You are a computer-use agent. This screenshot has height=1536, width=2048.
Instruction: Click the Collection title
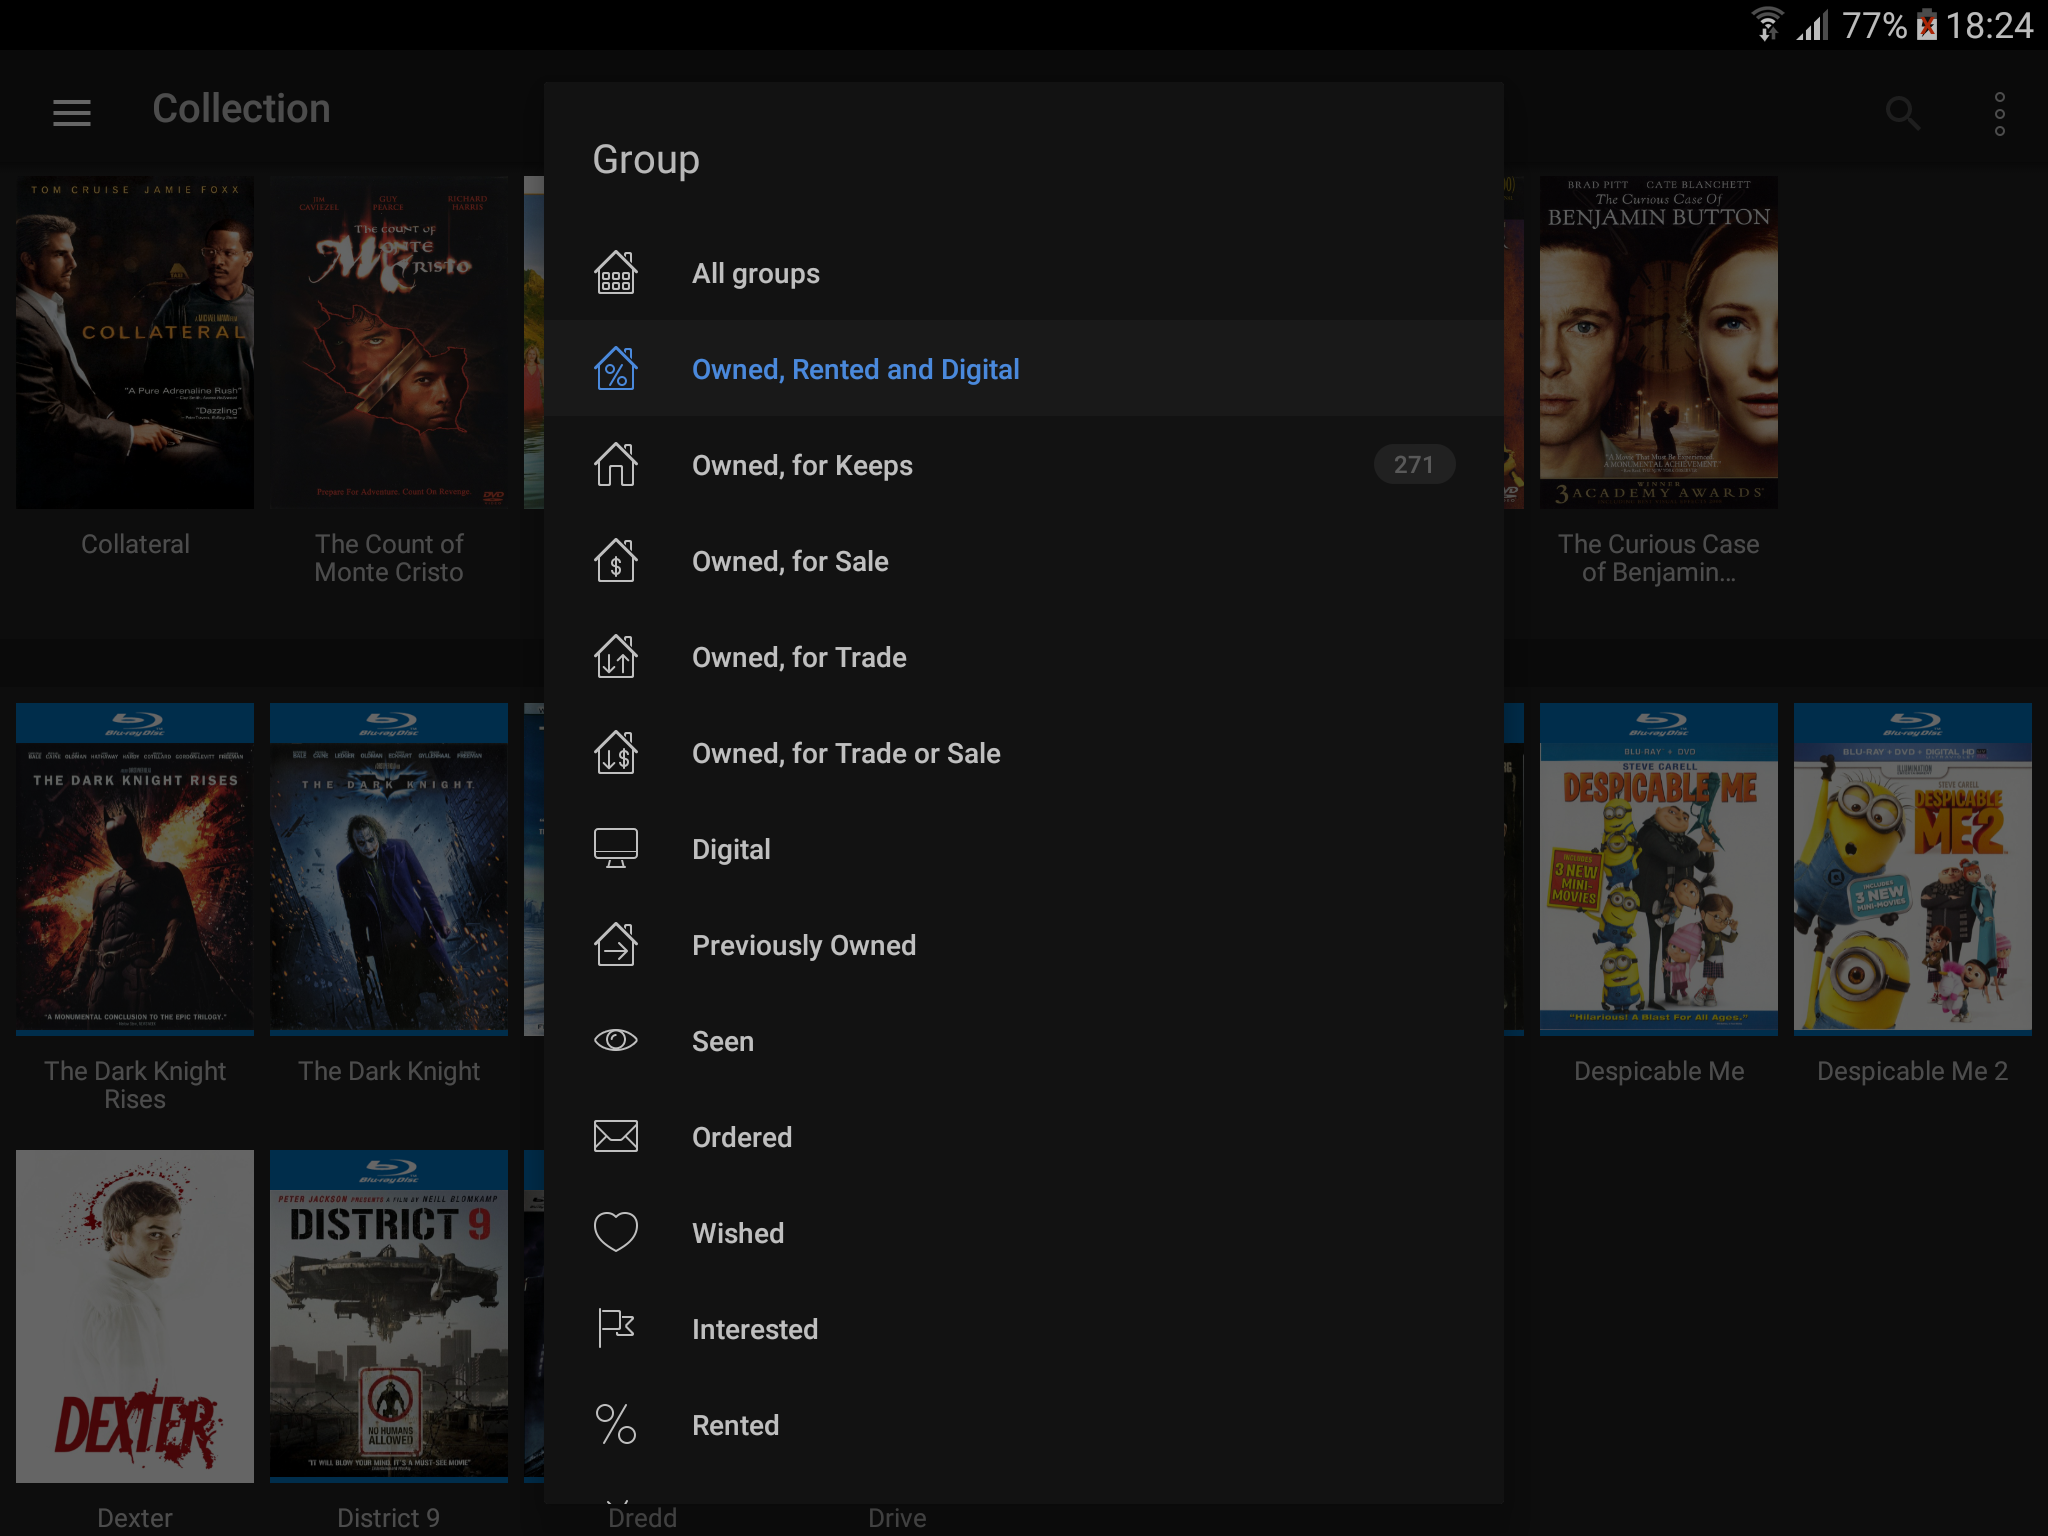pos(241,109)
